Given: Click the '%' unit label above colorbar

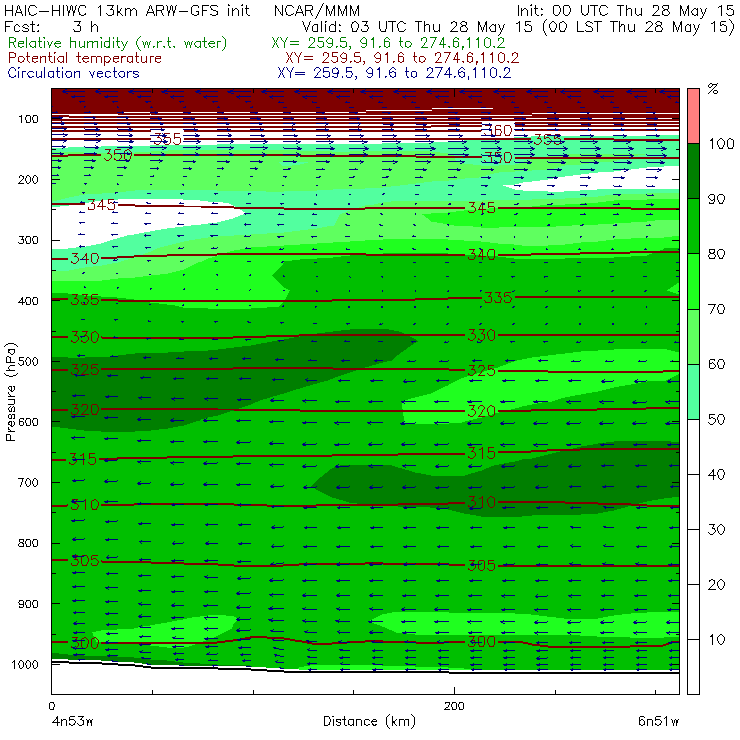Looking at the screenshot, I should coord(713,89).
